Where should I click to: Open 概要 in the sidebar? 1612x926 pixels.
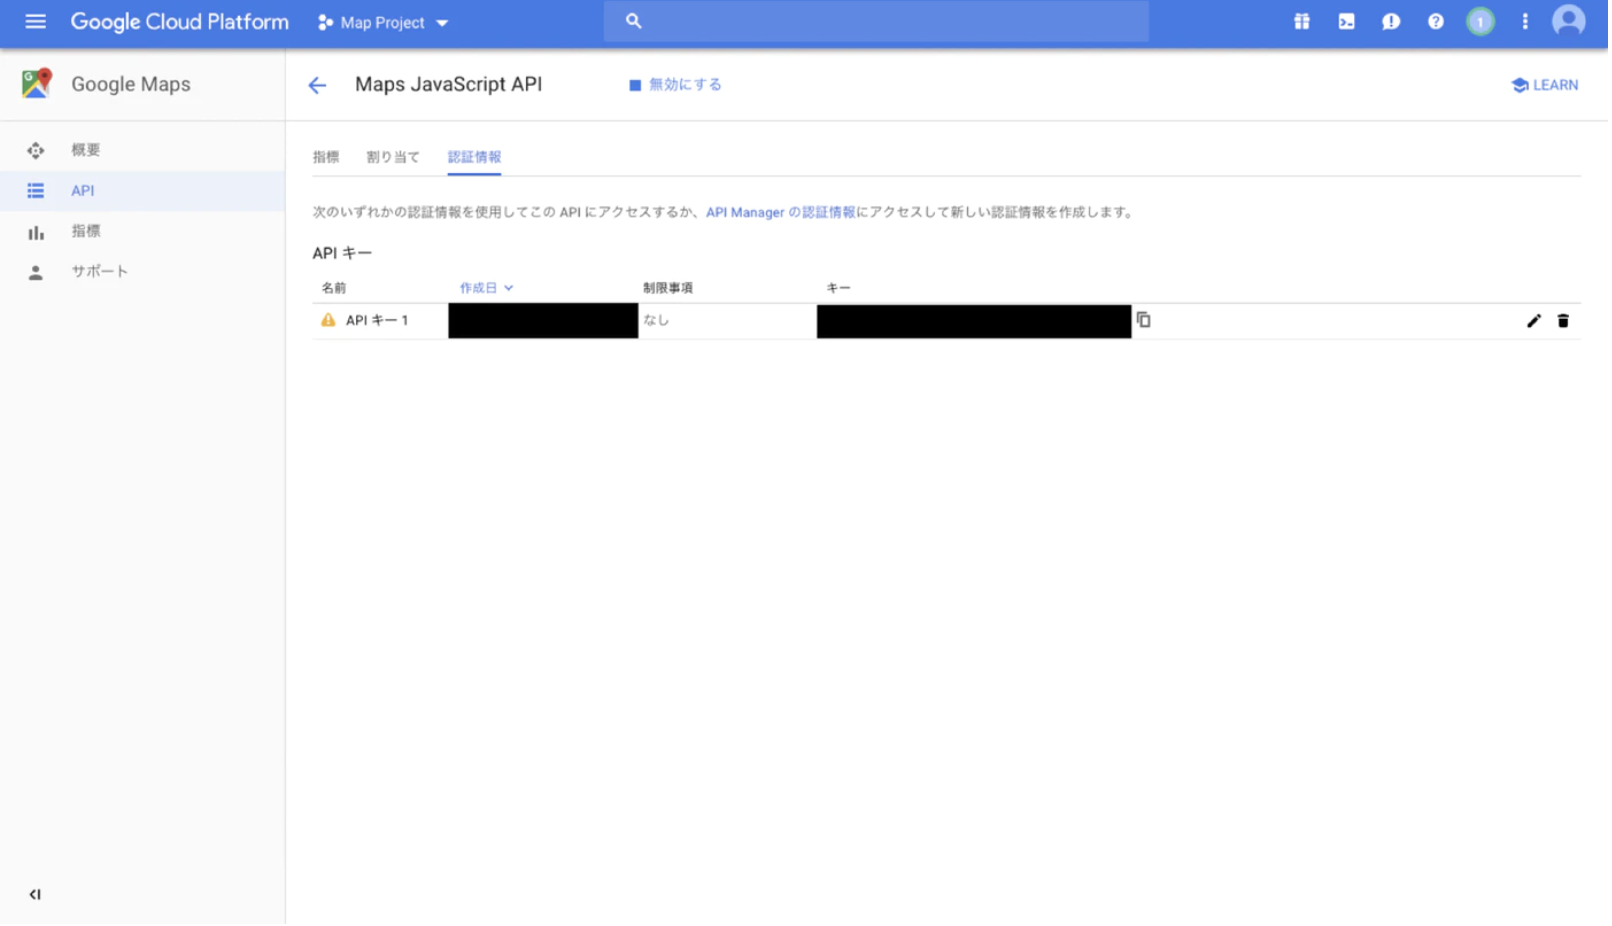[143, 151]
